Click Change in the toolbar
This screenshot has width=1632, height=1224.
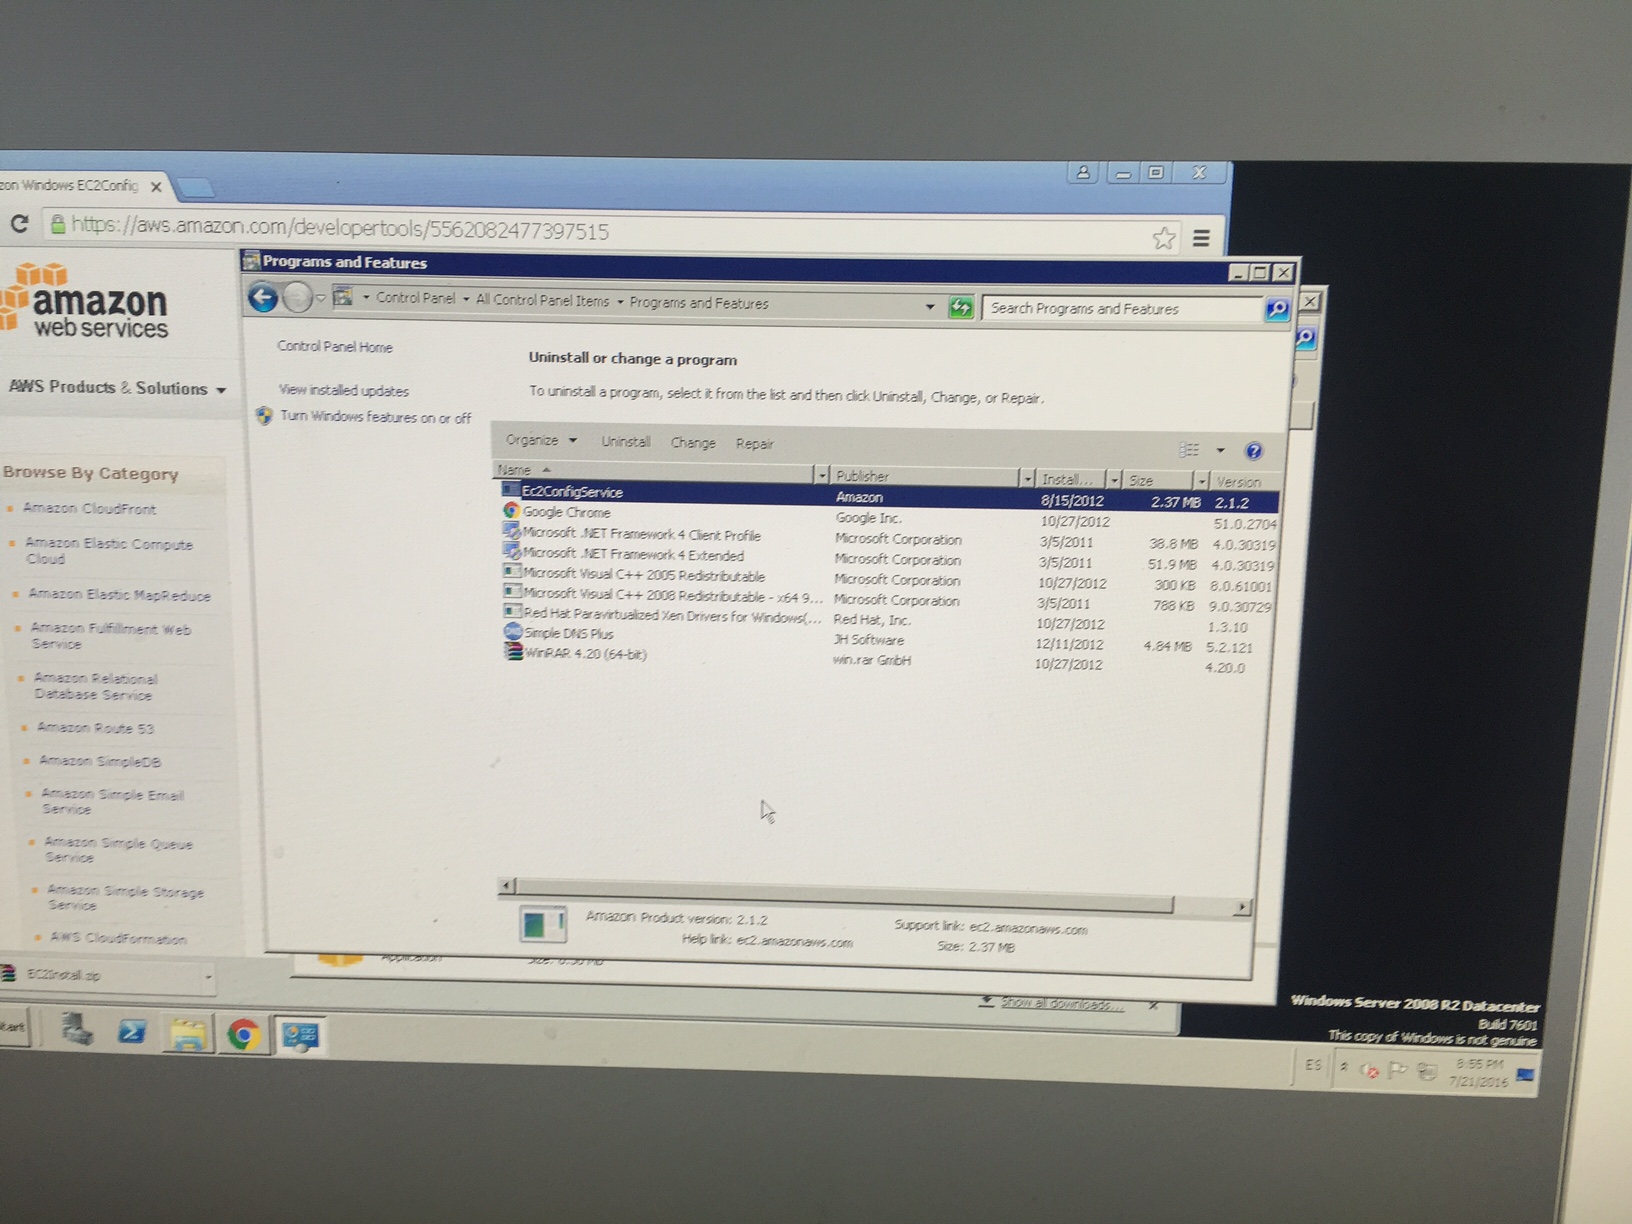[x=693, y=442]
